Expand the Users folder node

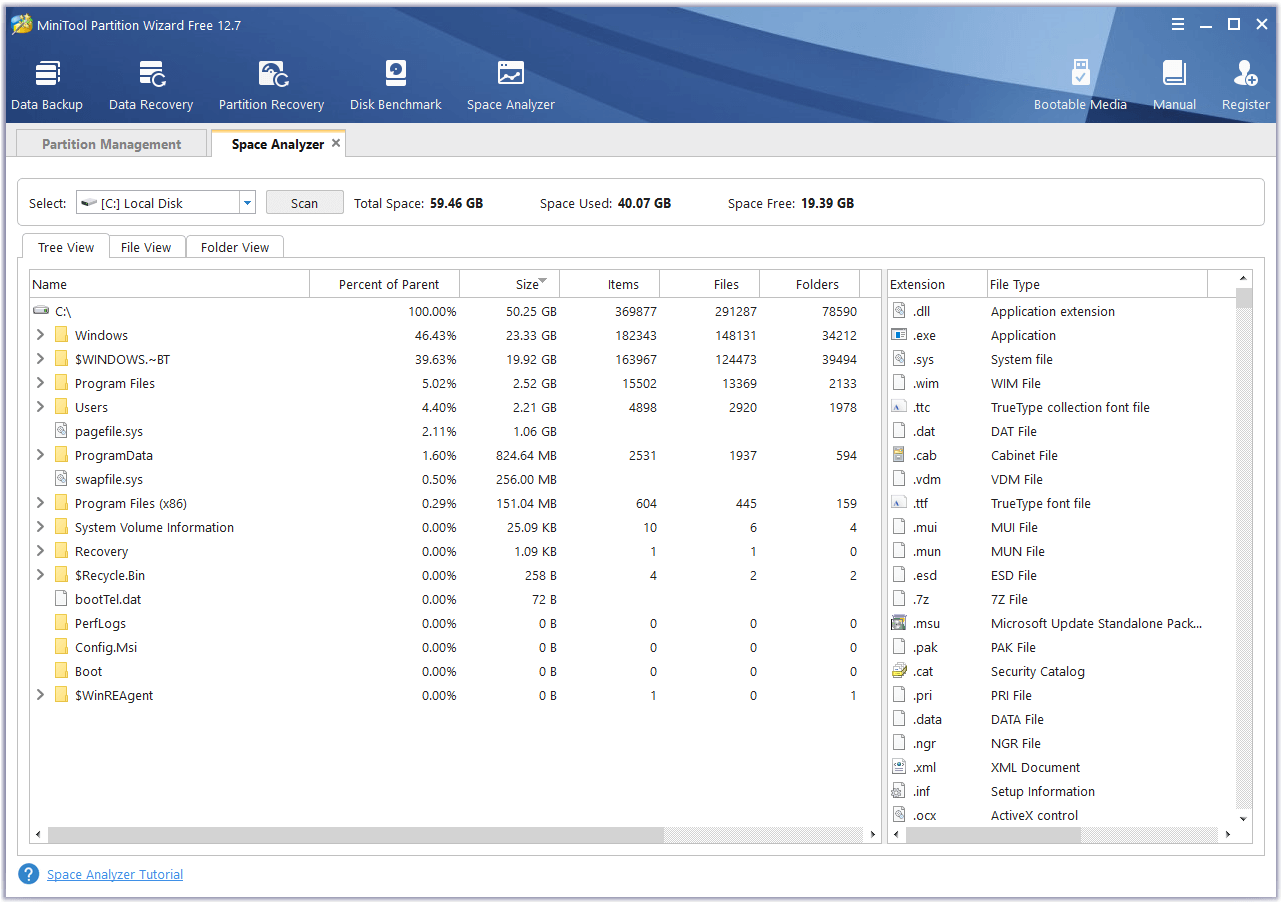[x=40, y=407]
